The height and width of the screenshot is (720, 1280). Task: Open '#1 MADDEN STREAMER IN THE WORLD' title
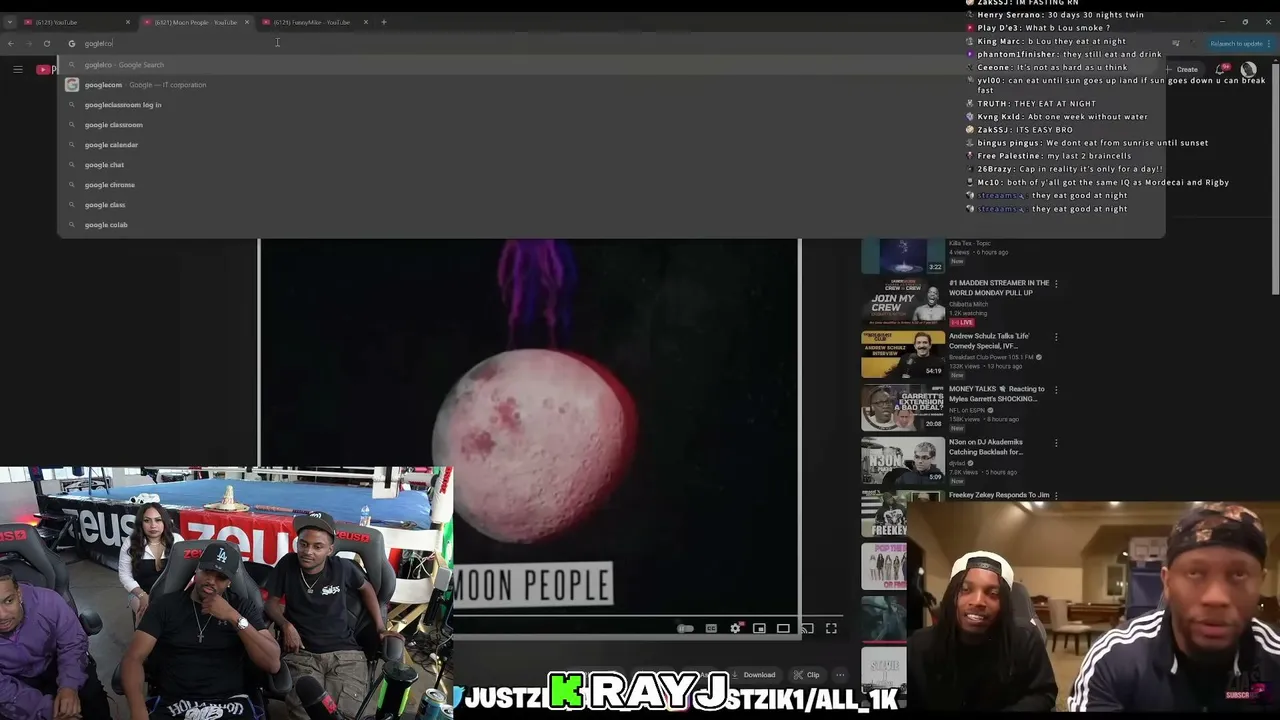[999, 288]
